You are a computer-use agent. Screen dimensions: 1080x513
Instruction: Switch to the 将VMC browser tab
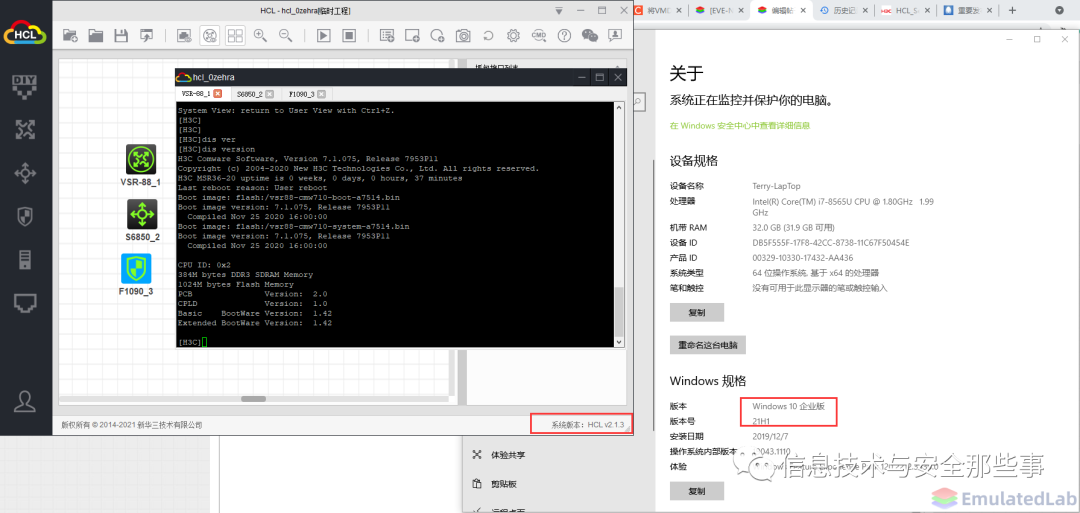[660, 10]
